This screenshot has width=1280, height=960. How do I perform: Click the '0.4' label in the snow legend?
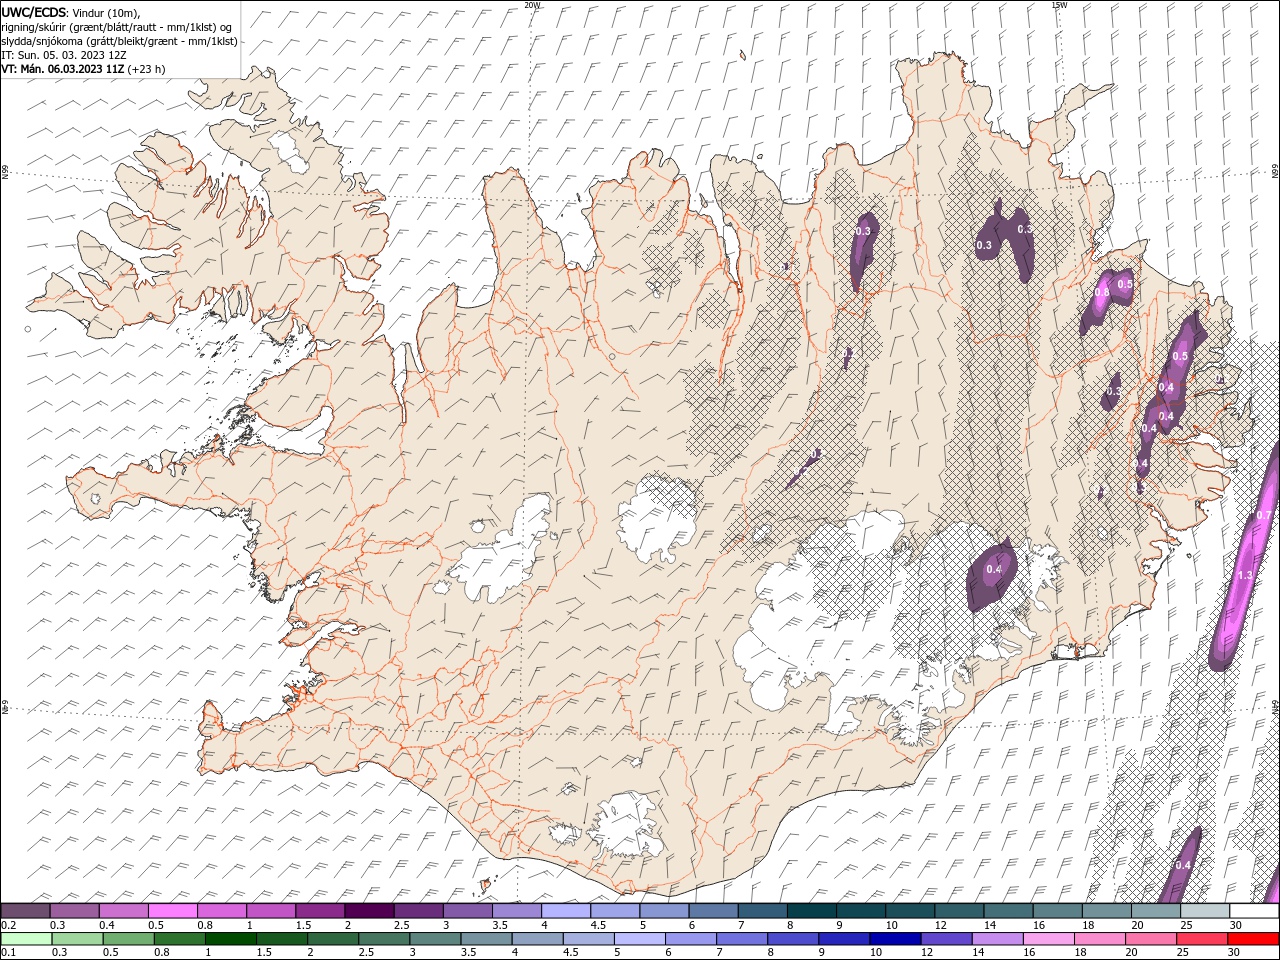click(106, 925)
